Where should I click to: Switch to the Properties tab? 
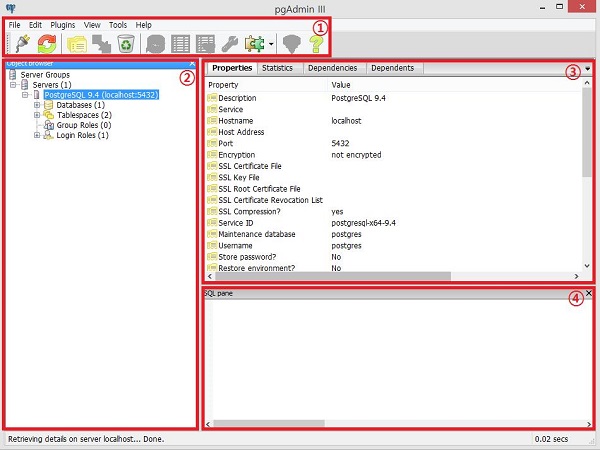tap(232, 68)
